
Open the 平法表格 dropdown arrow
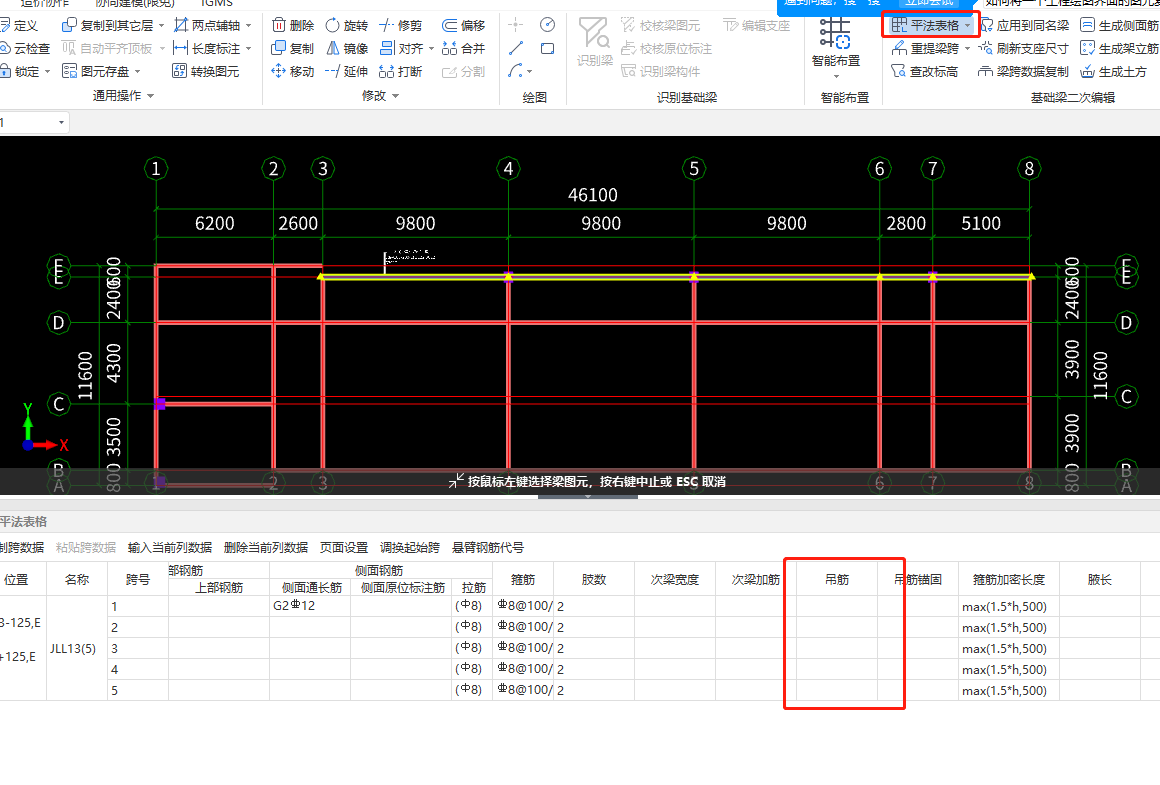pyautogui.click(x=967, y=26)
